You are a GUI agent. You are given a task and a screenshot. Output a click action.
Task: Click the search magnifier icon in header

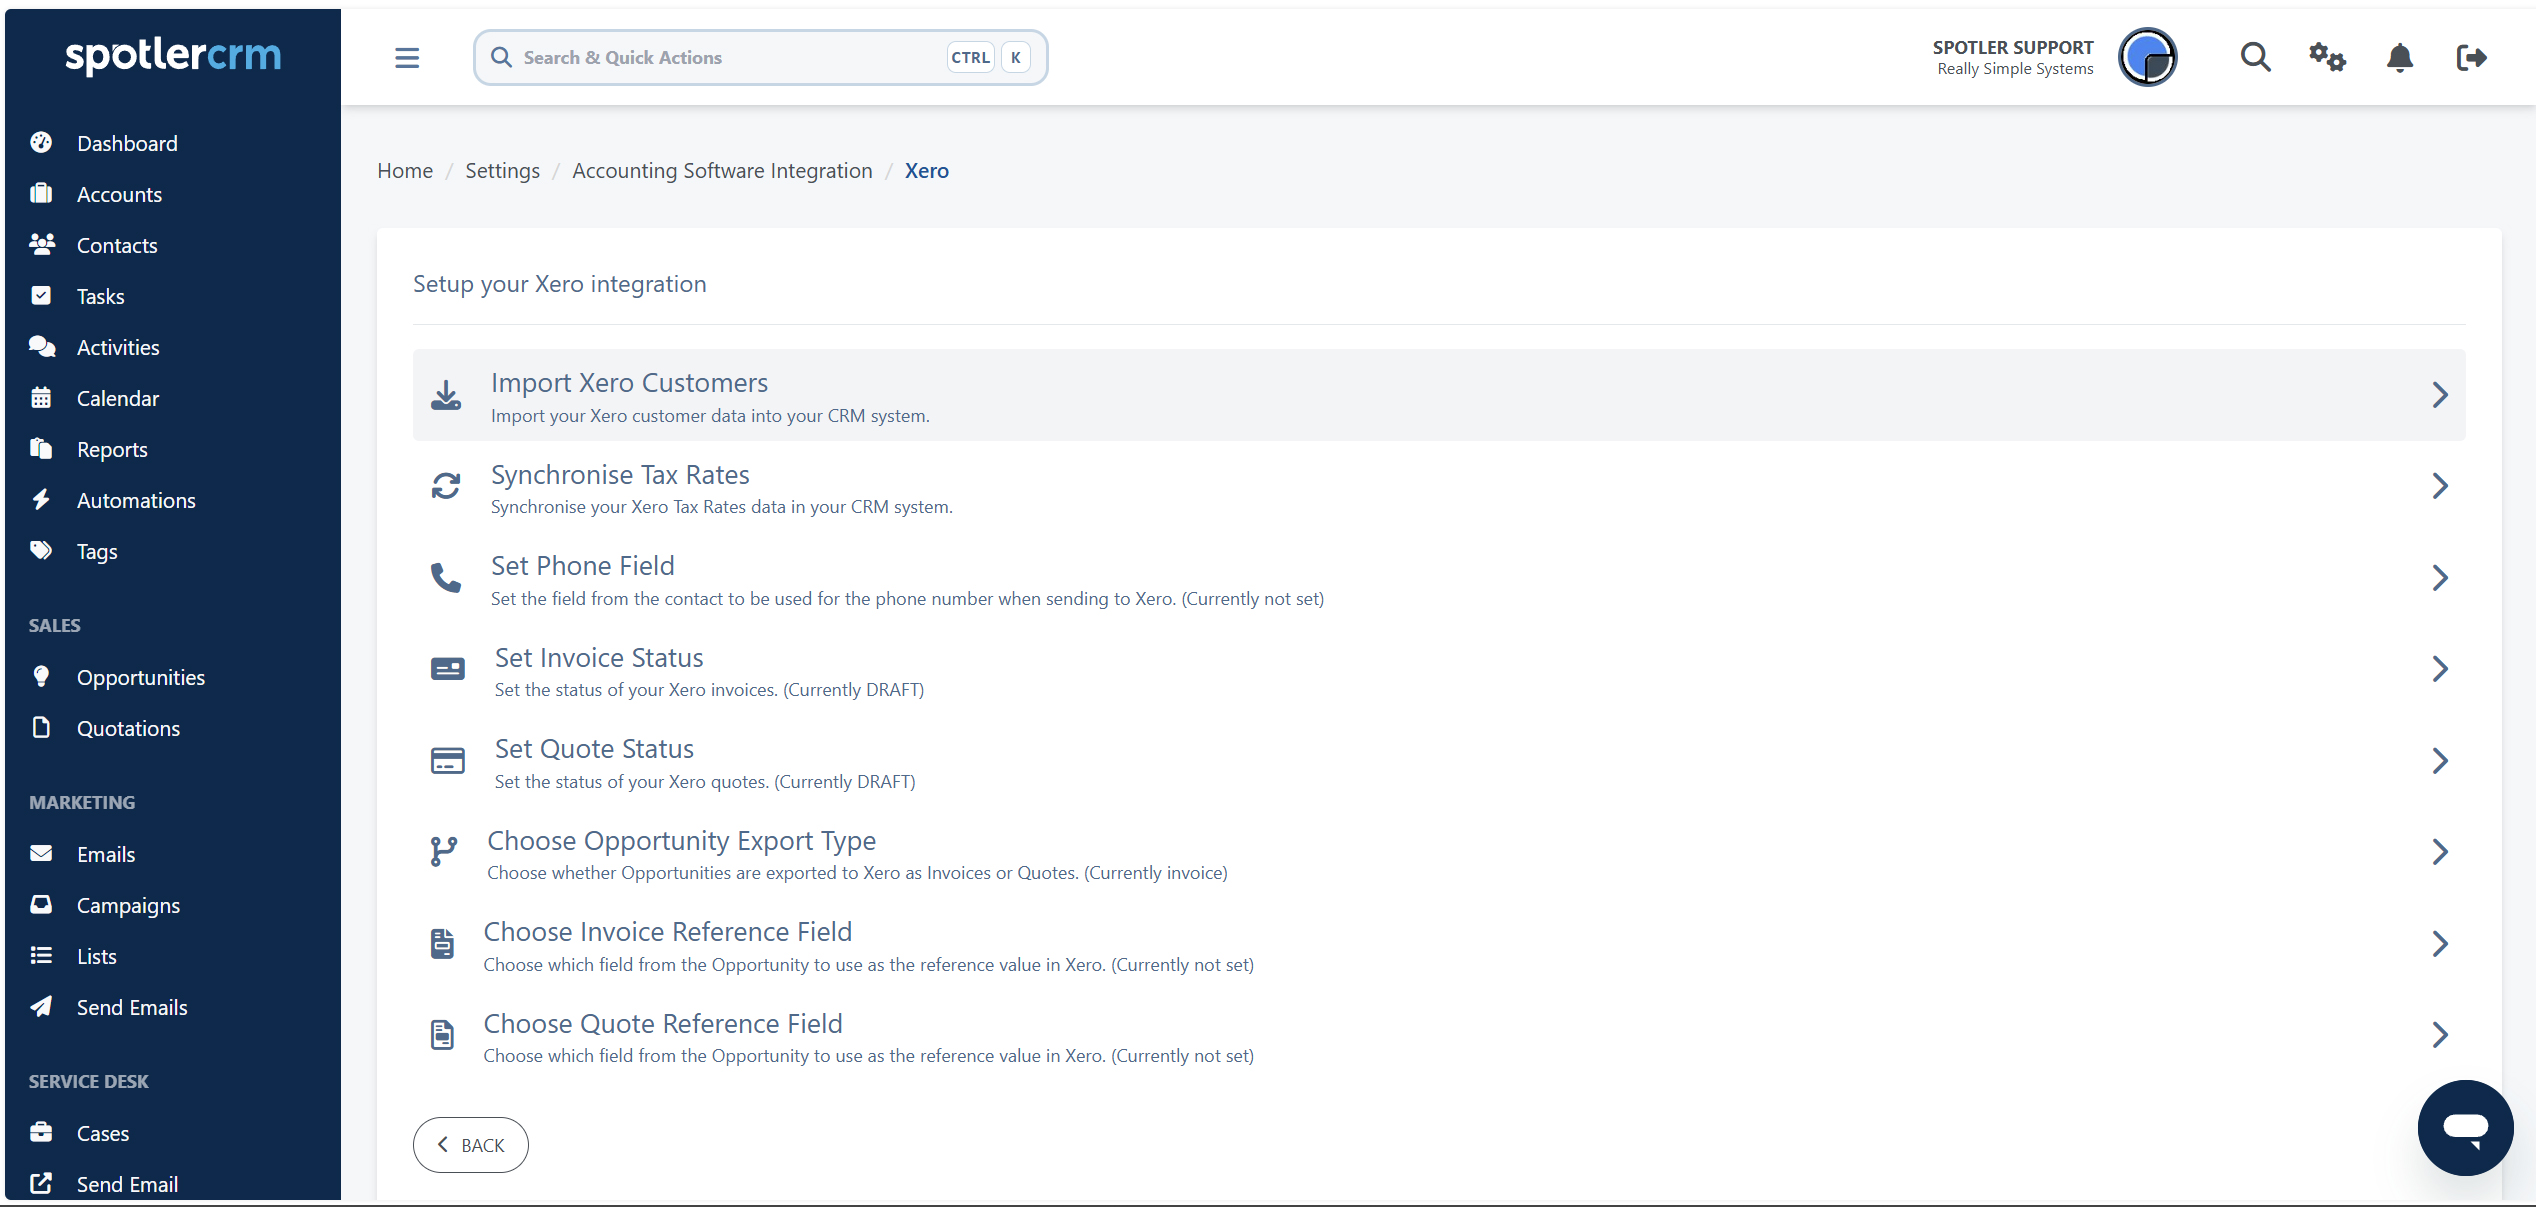pos(2255,57)
